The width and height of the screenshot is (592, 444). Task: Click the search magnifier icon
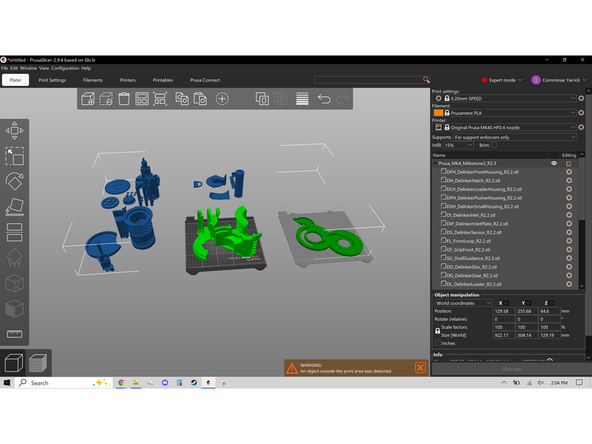(x=426, y=80)
